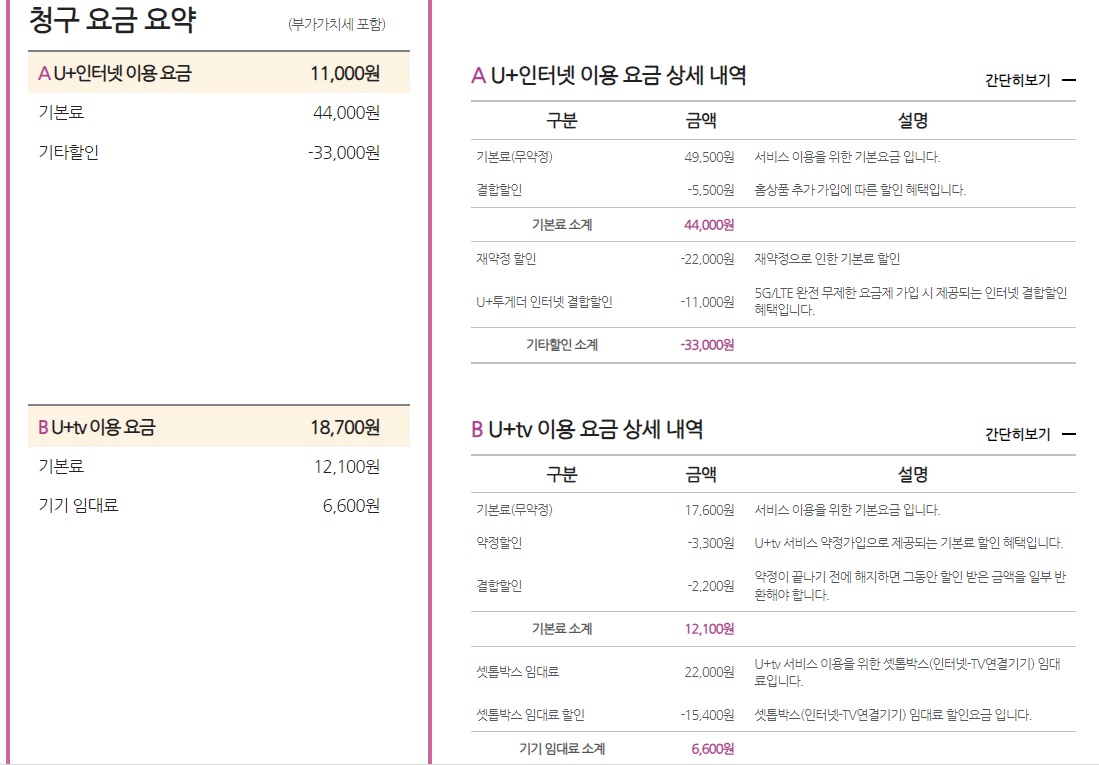Click the -22,000원 재약정 amount
Viewport: 1099px width, 765px height.
point(707,259)
